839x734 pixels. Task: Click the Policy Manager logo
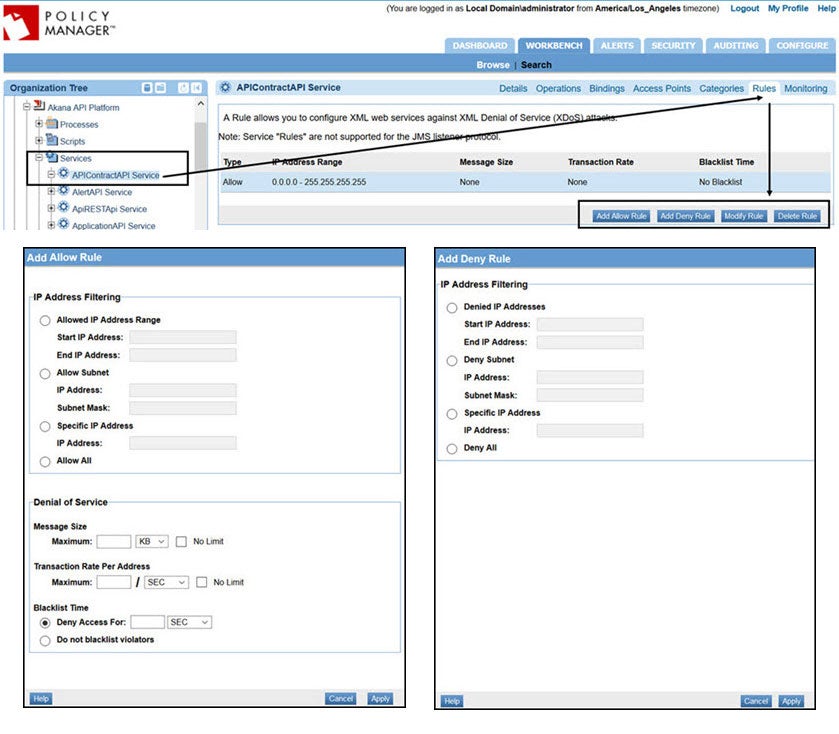coord(59,22)
